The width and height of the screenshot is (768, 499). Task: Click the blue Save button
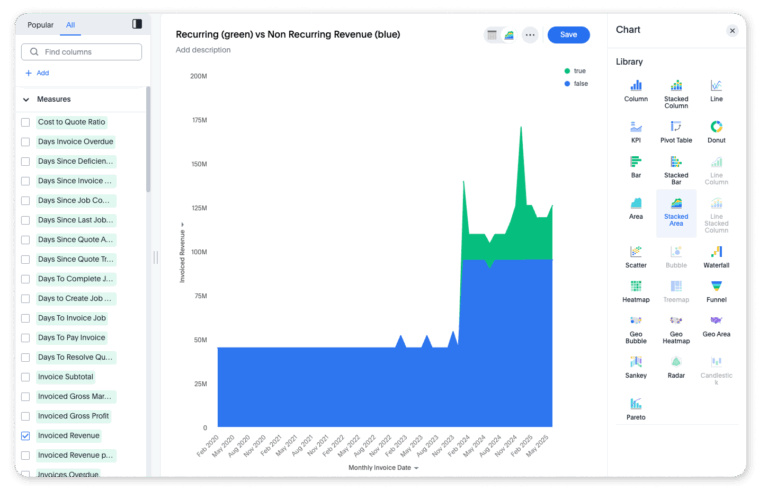pos(568,35)
